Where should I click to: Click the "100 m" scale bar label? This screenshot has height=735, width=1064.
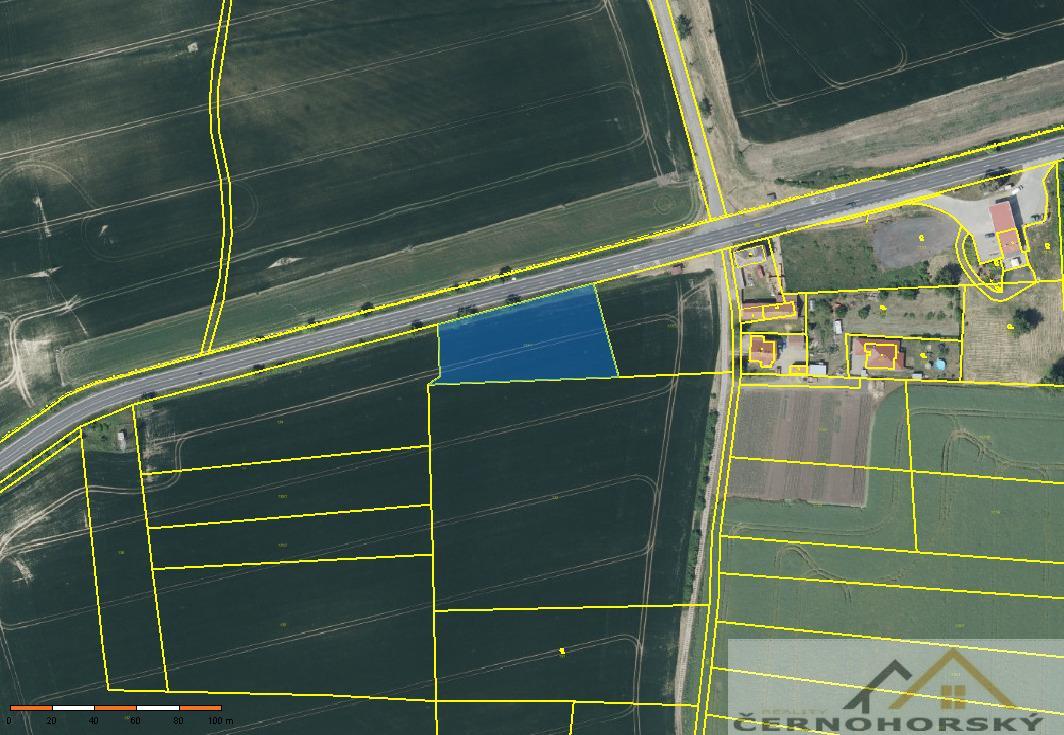[219, 720]
